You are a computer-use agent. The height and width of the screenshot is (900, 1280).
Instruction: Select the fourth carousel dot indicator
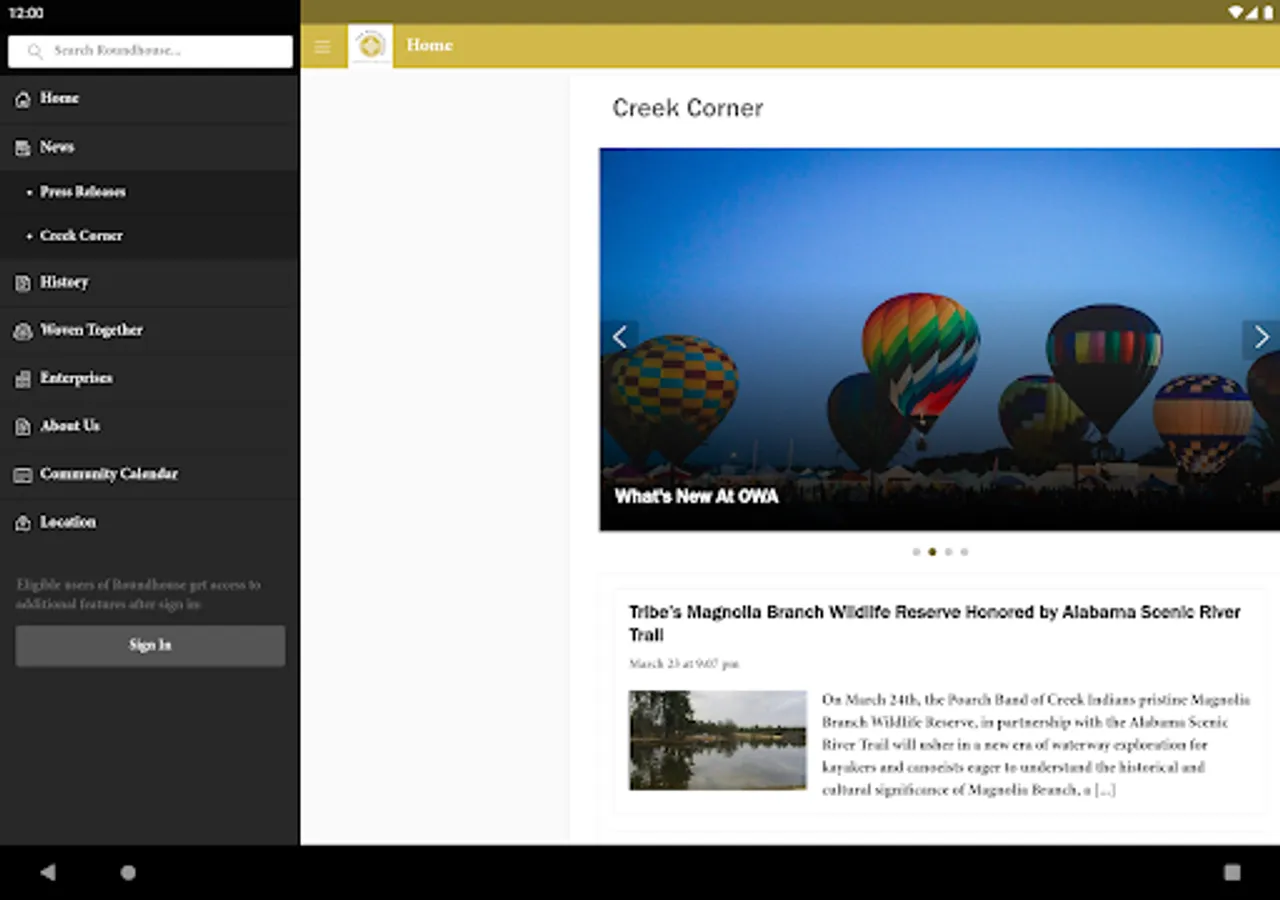coord(964,552)
